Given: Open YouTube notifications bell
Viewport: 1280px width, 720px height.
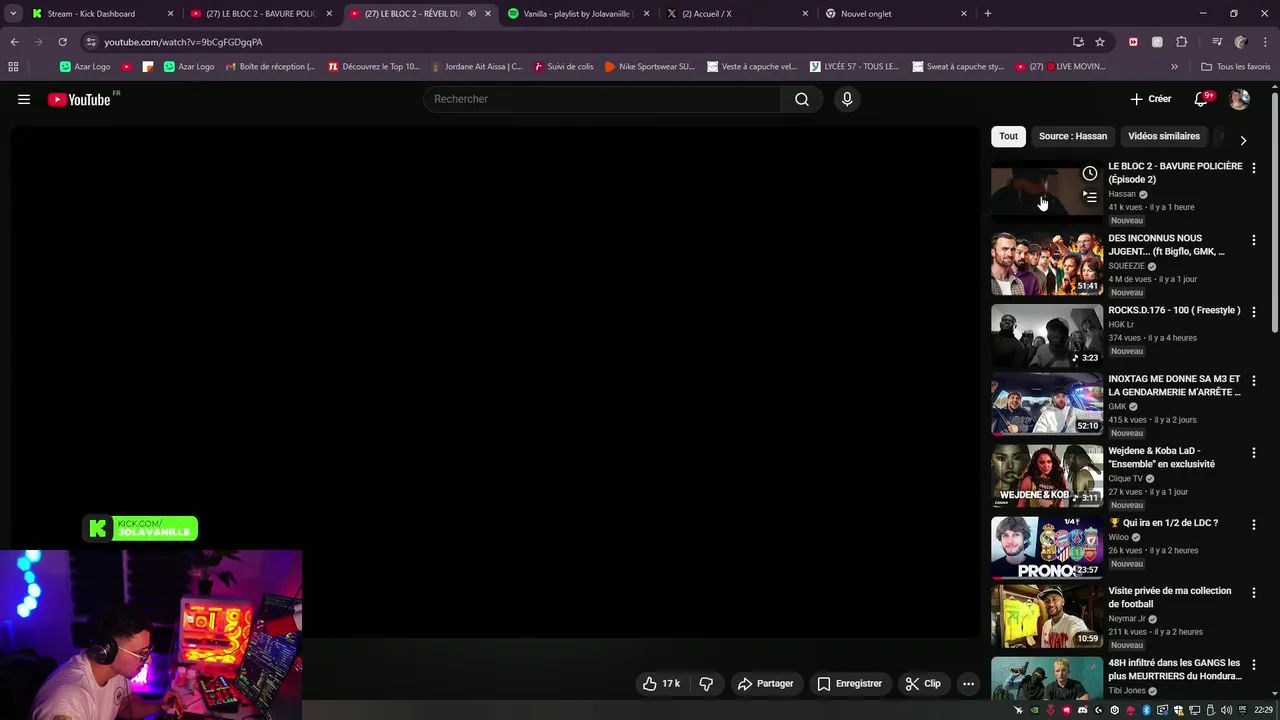Looking at the screenshot, I should 1201,99.
